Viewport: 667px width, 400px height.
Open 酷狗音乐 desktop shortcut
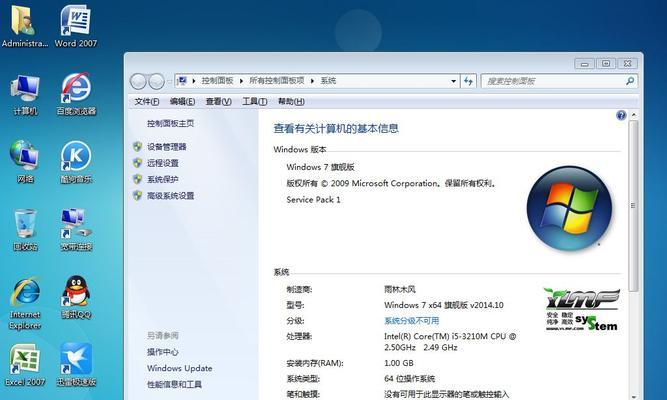(76, 162)
